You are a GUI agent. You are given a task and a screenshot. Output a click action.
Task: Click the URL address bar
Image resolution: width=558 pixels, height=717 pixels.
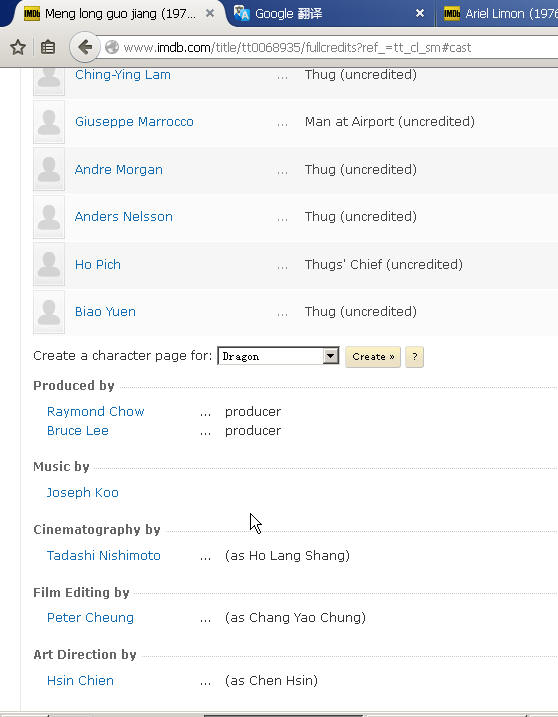coord(329,48)
